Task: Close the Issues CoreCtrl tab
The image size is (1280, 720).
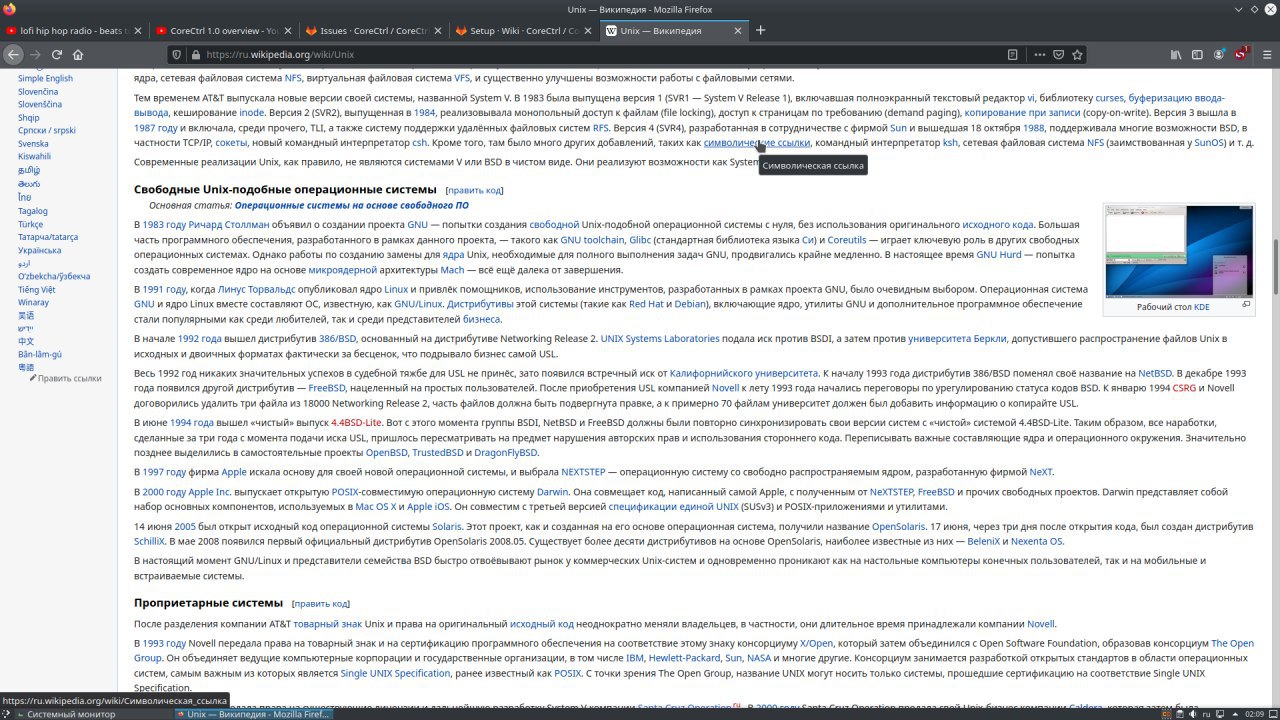Action: coord(437,31)
